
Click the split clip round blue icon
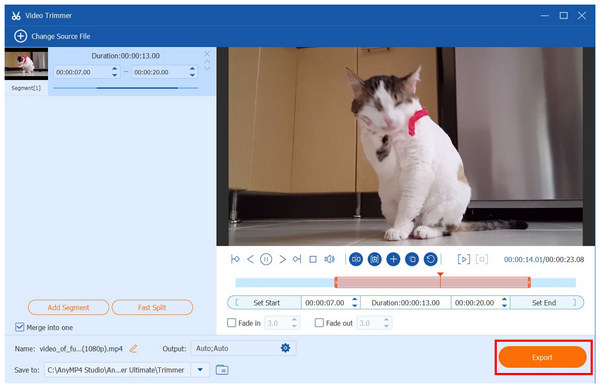coord(356,259)
